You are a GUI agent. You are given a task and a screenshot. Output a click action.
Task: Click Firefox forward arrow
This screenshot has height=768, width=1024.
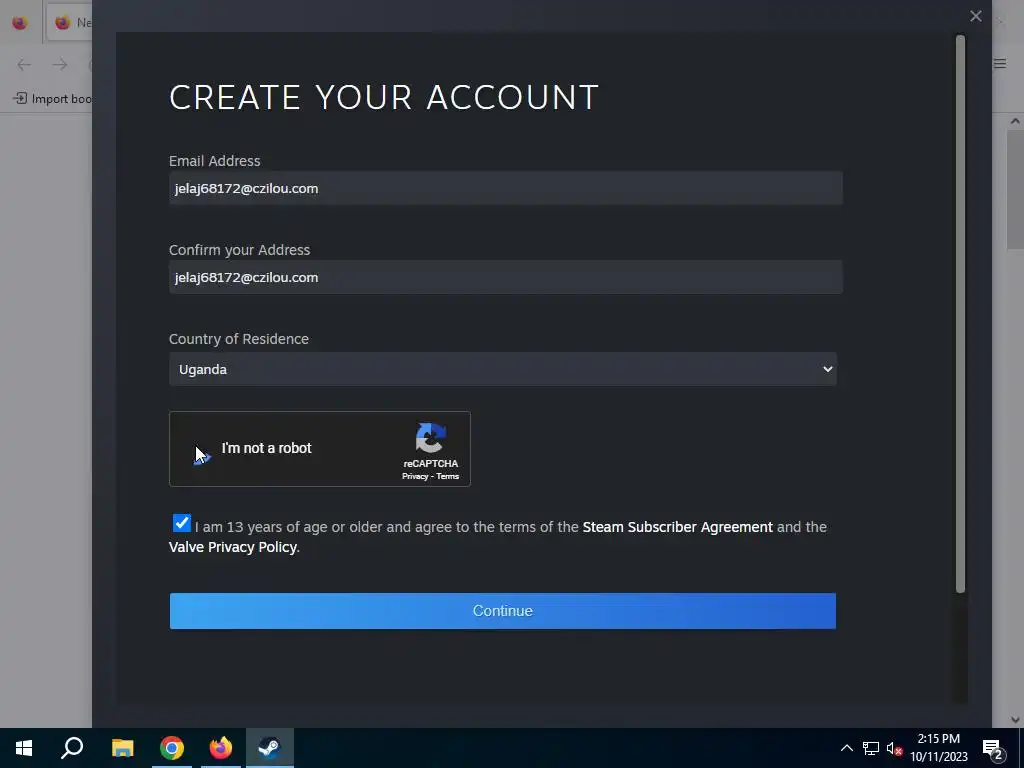tap(60, 64)
